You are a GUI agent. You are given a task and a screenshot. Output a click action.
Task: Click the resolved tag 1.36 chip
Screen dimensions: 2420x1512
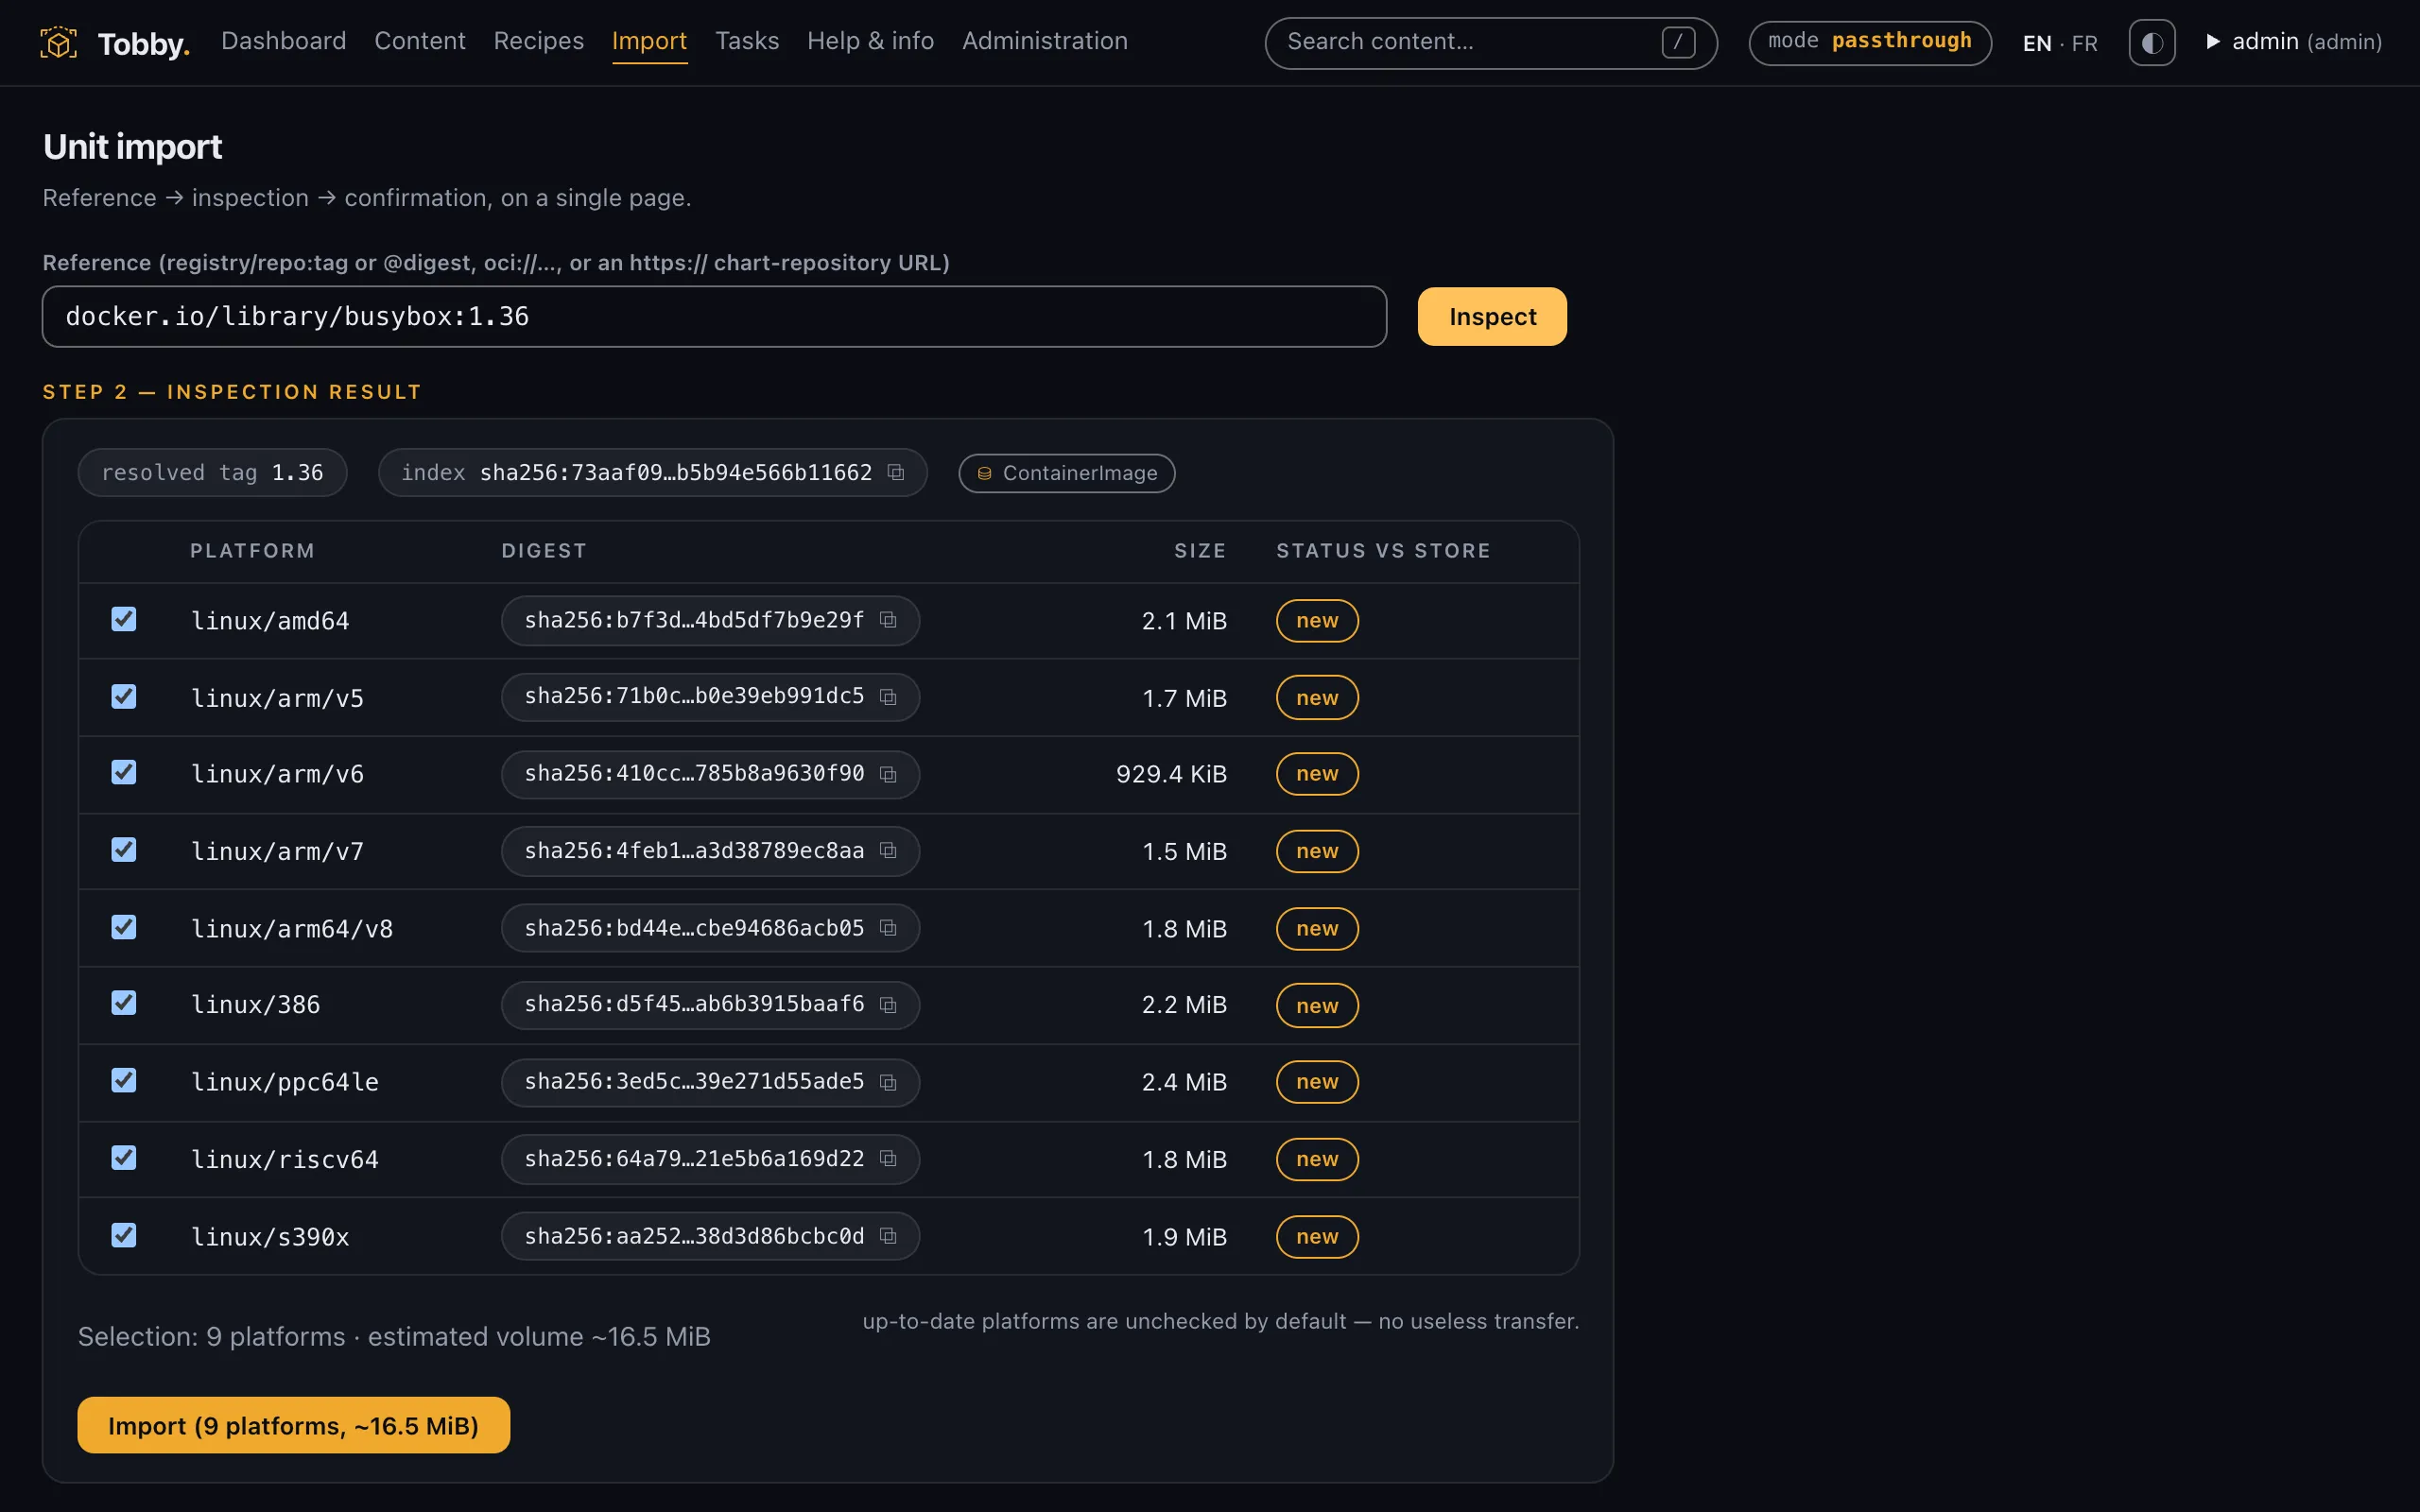tap(212, 472)
